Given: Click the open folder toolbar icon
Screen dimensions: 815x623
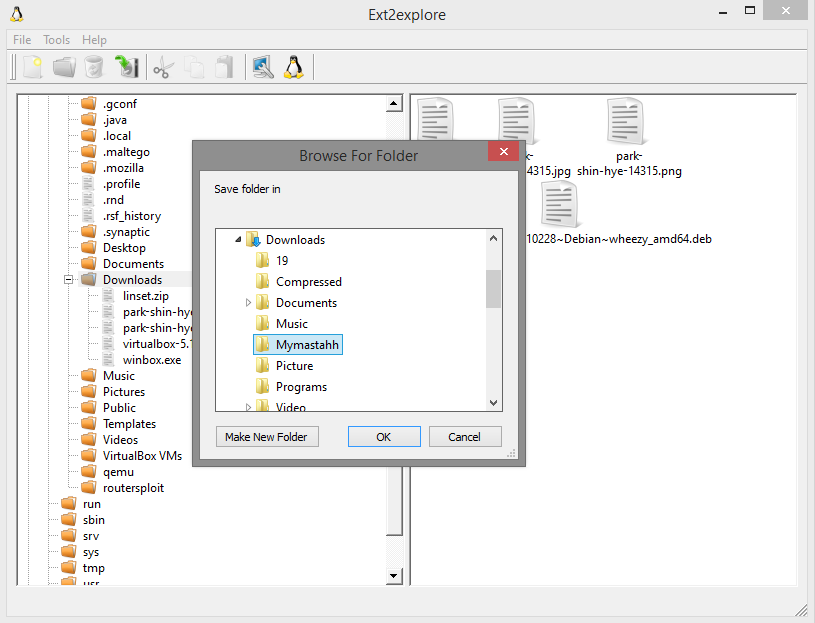Looking at the screenshot, I should point(64,68).
